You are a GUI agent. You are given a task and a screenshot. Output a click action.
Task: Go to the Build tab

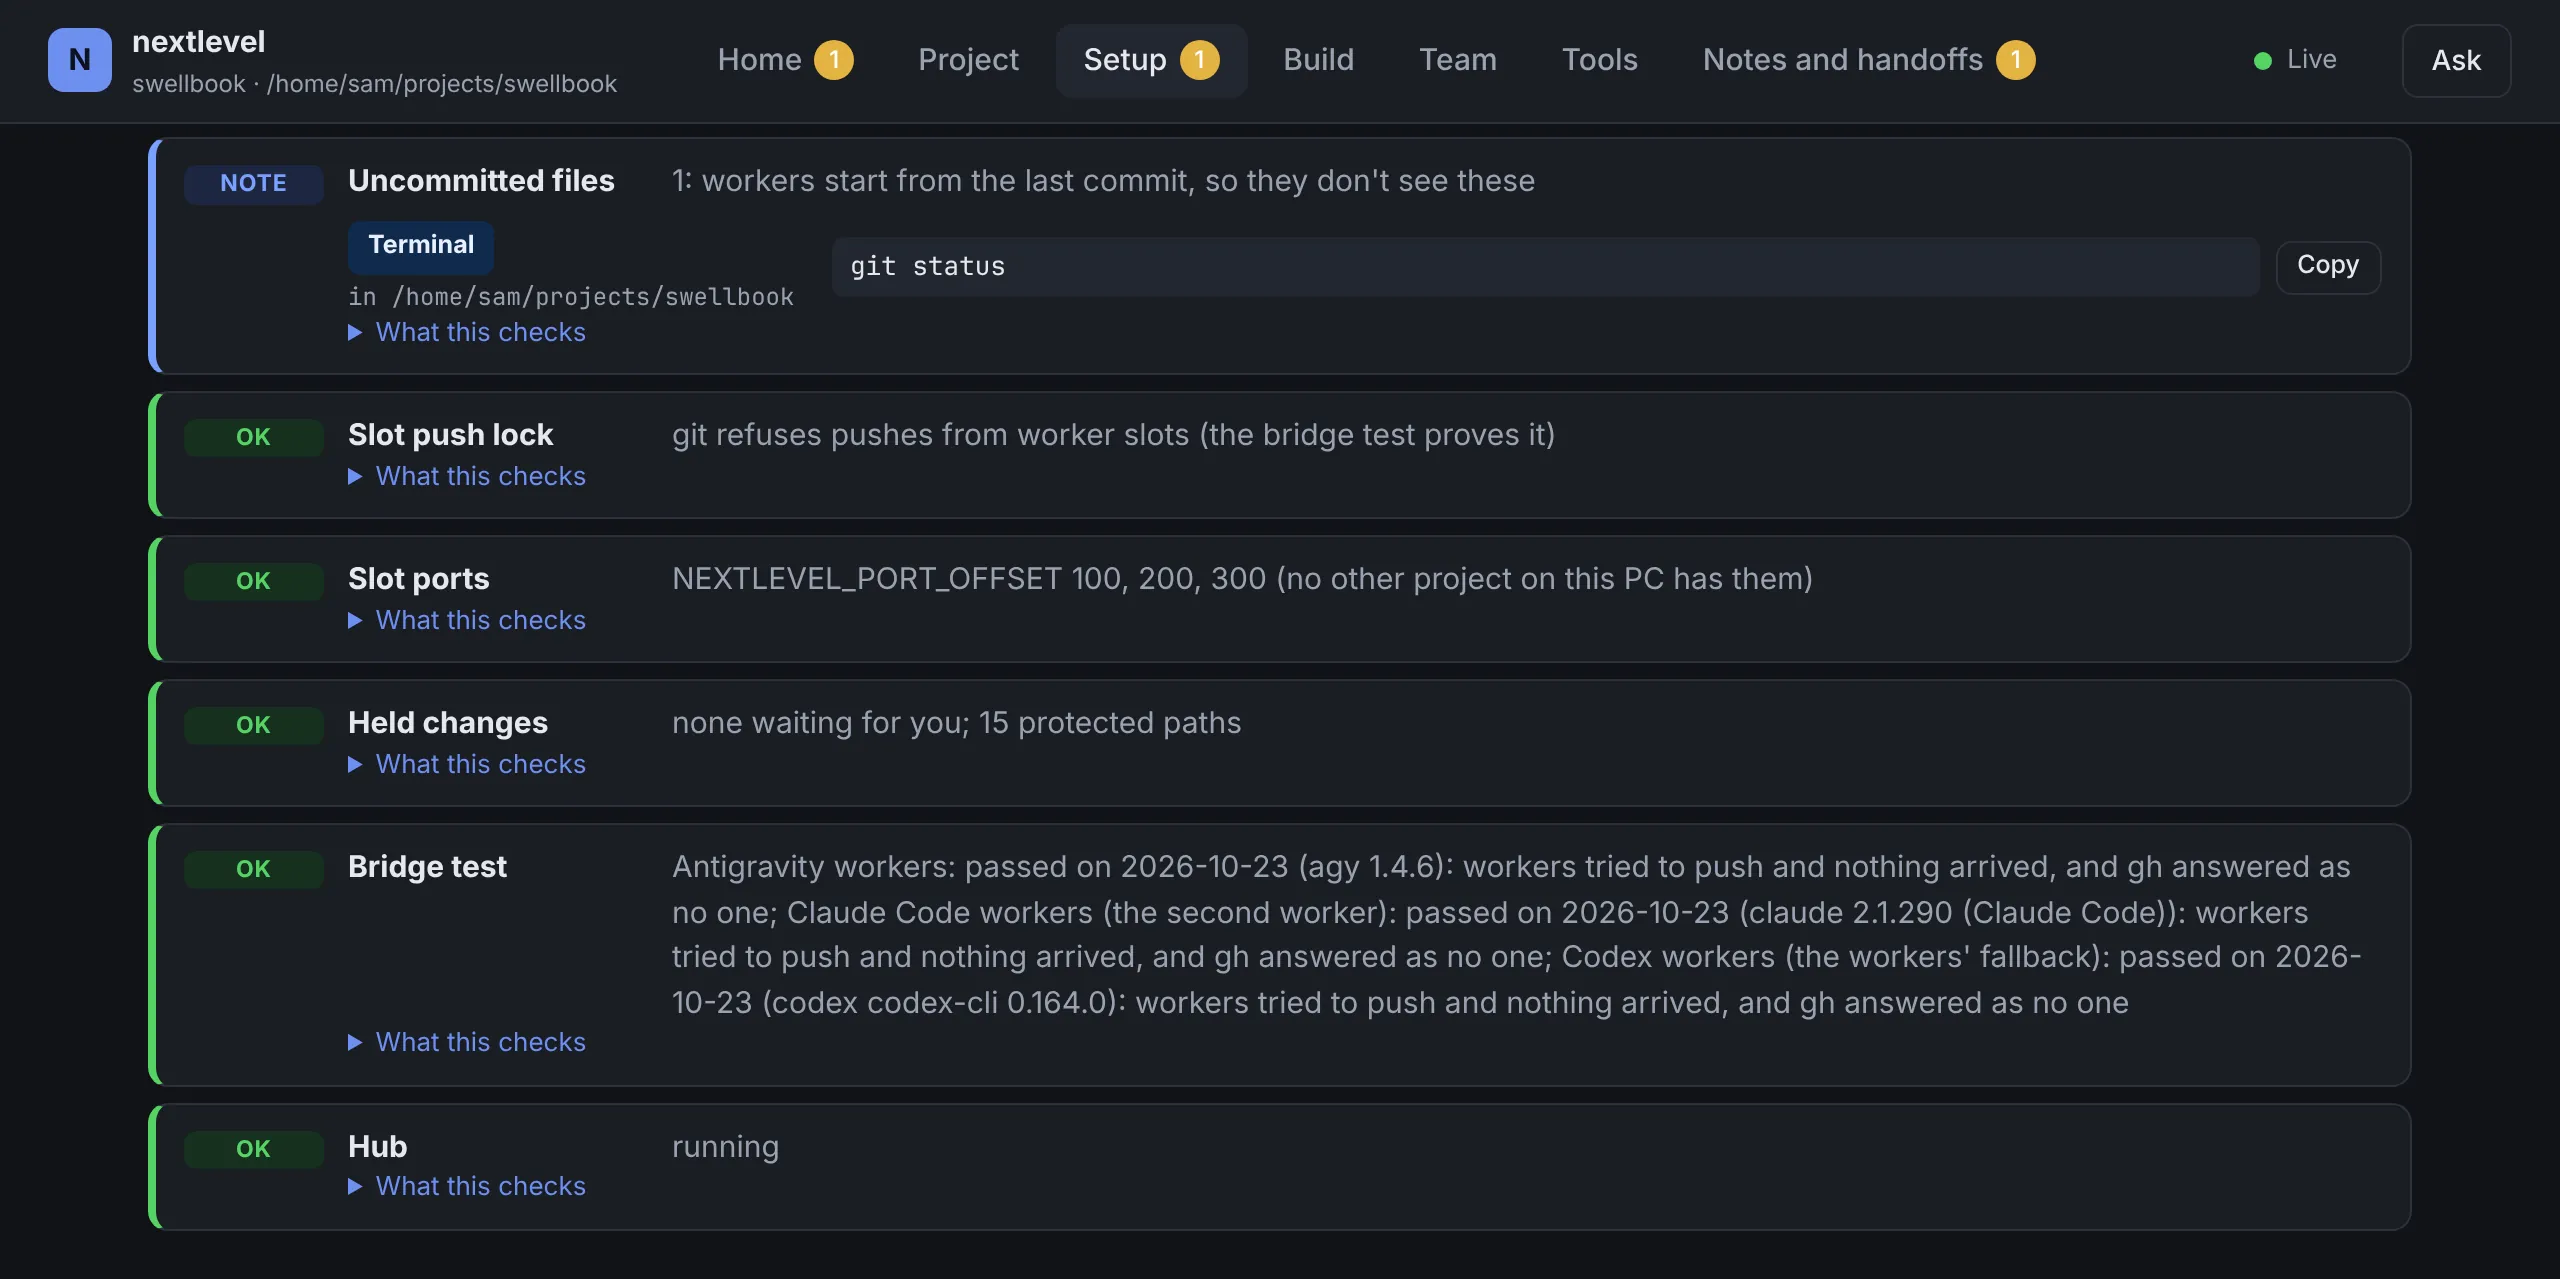tap(1318, 60)
